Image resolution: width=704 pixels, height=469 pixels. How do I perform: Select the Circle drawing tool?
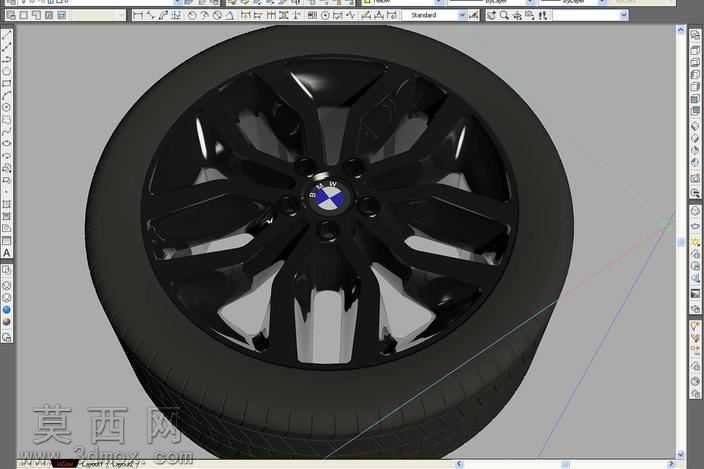[x=7, y=107]
